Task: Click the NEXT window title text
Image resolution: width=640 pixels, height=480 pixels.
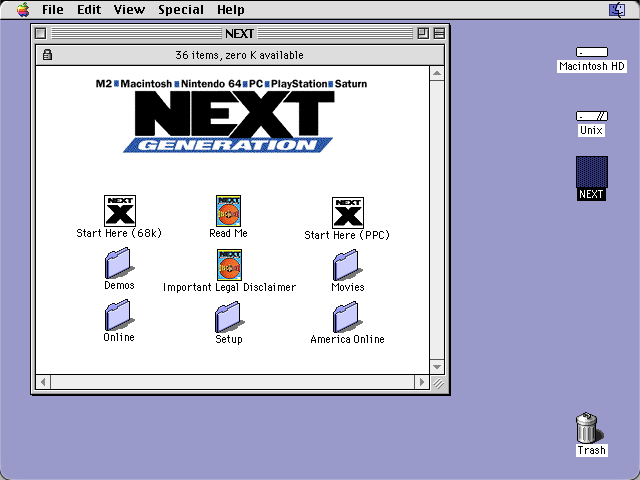Action: point(240,33)
